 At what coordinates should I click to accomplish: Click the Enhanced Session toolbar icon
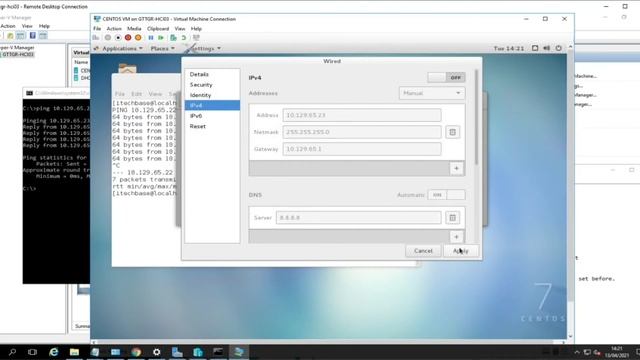[x=196, y=38]
